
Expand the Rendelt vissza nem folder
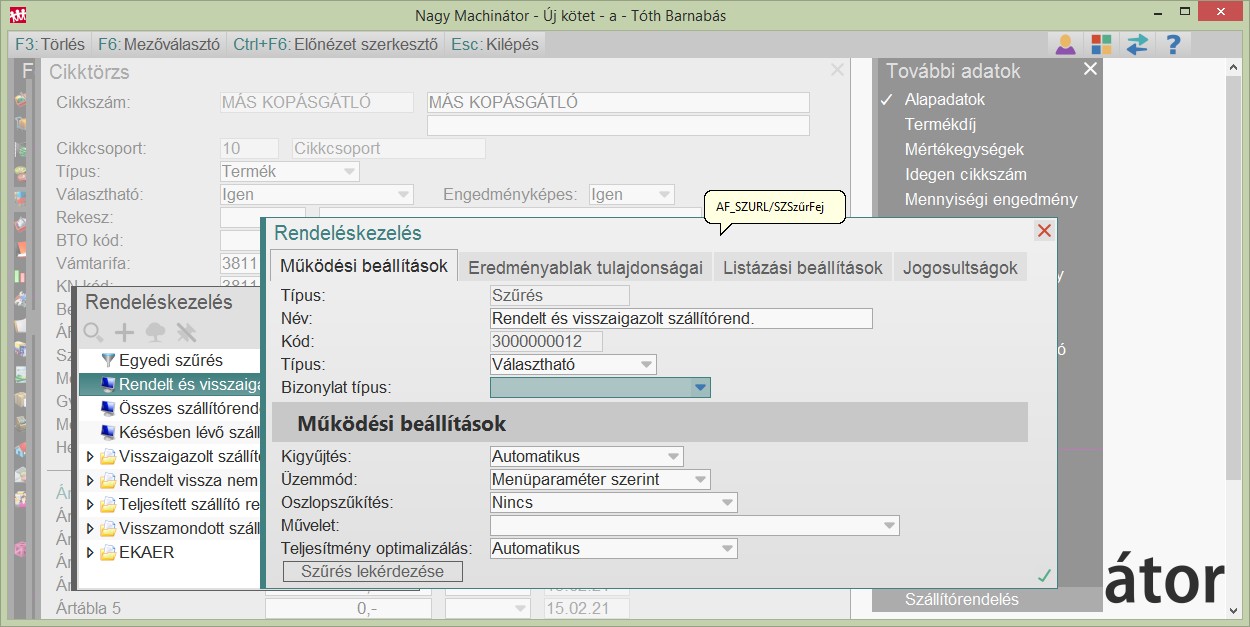pos(91,481)
